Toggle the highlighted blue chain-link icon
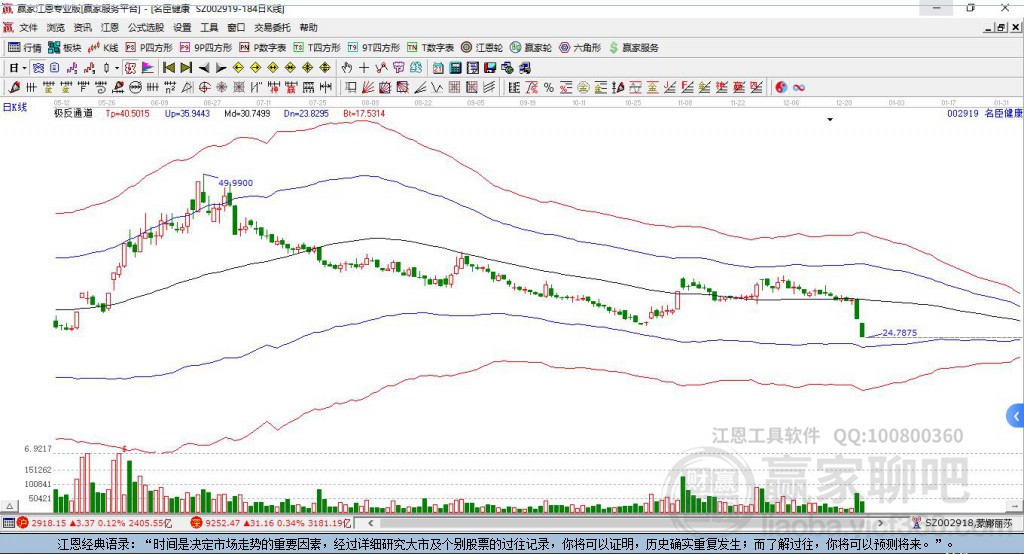 click(x=38, y=68)
